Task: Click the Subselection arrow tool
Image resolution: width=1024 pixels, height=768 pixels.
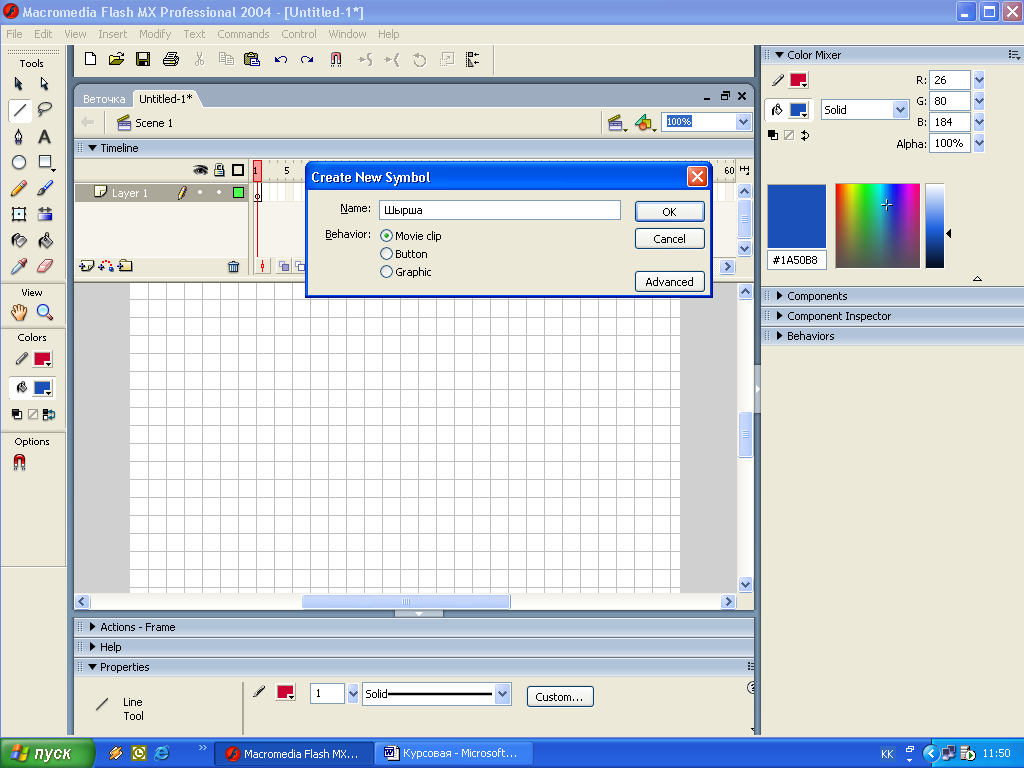Action: pos(44,84)
